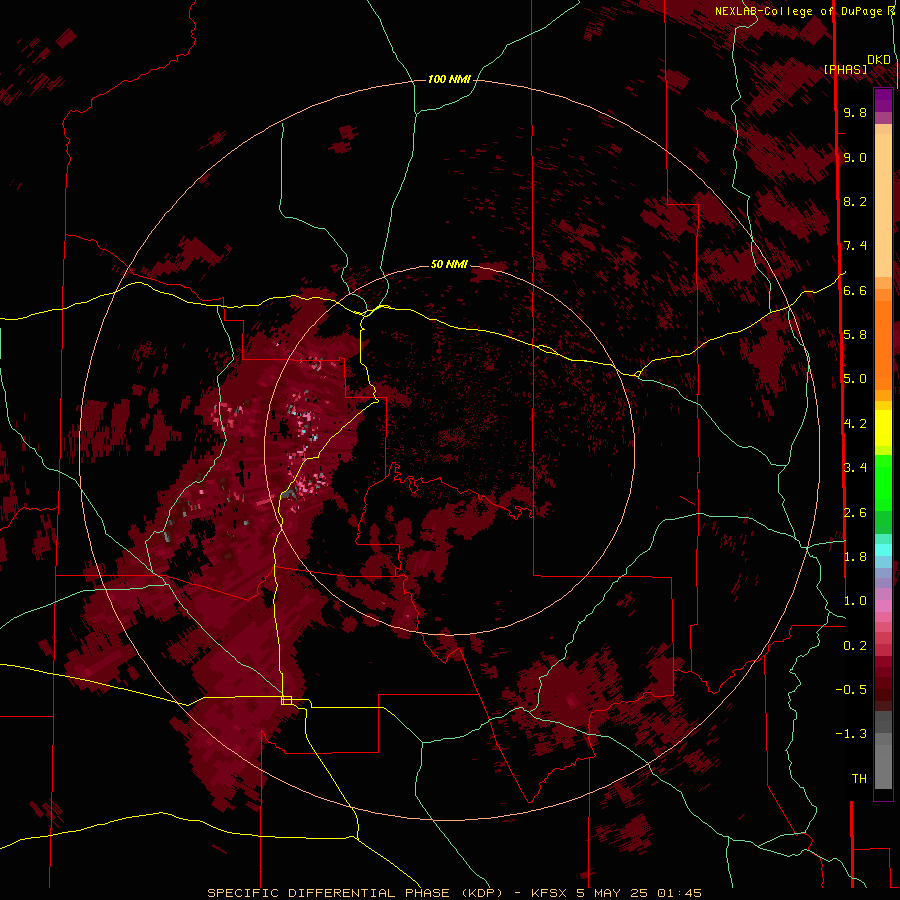Click the 9.0 value on the color scale
Screen dimensions: 900x900
pos(855,157)
